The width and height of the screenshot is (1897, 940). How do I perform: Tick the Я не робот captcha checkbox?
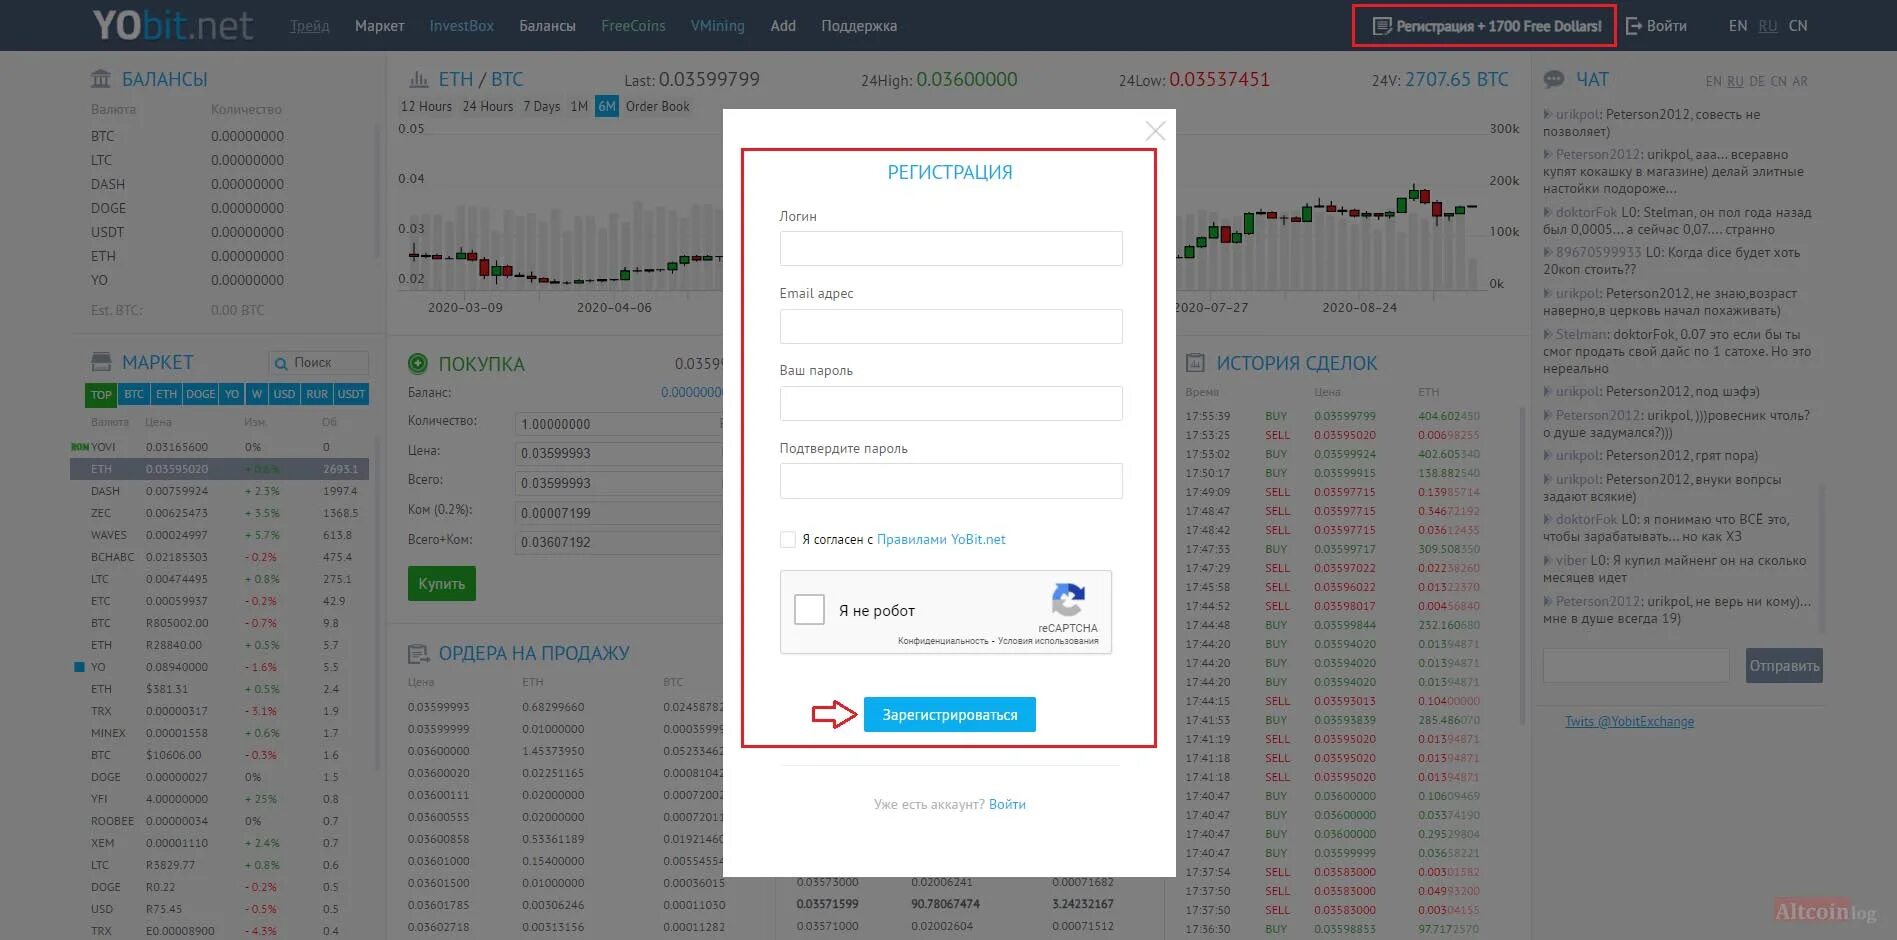(809, 610)
